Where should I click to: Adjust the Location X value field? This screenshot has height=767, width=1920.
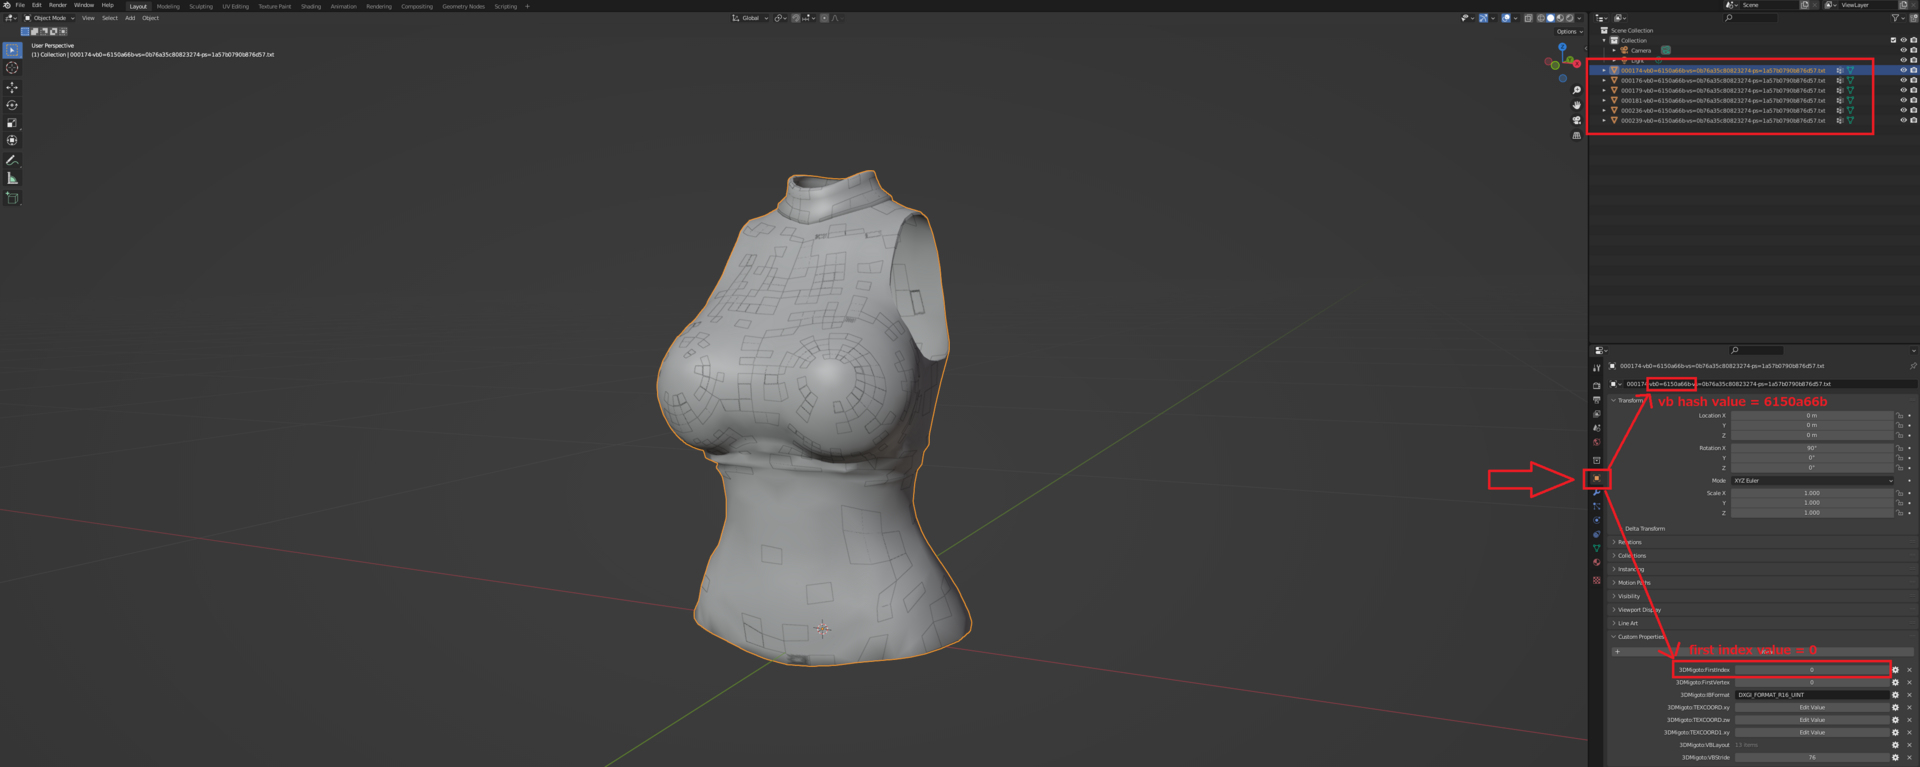click(x=1812, y=415)
